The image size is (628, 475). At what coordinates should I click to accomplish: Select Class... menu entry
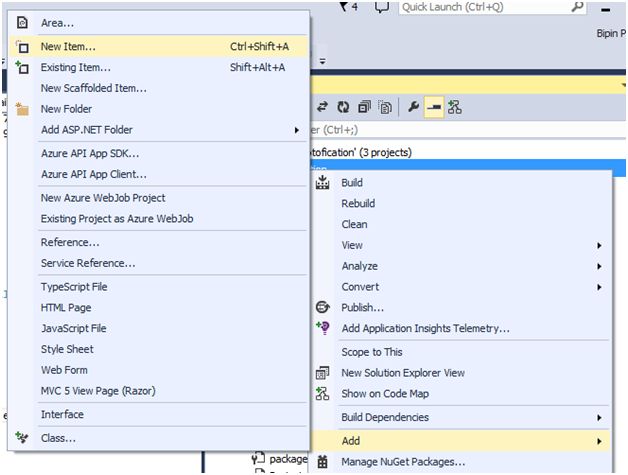tap(159, 438)
